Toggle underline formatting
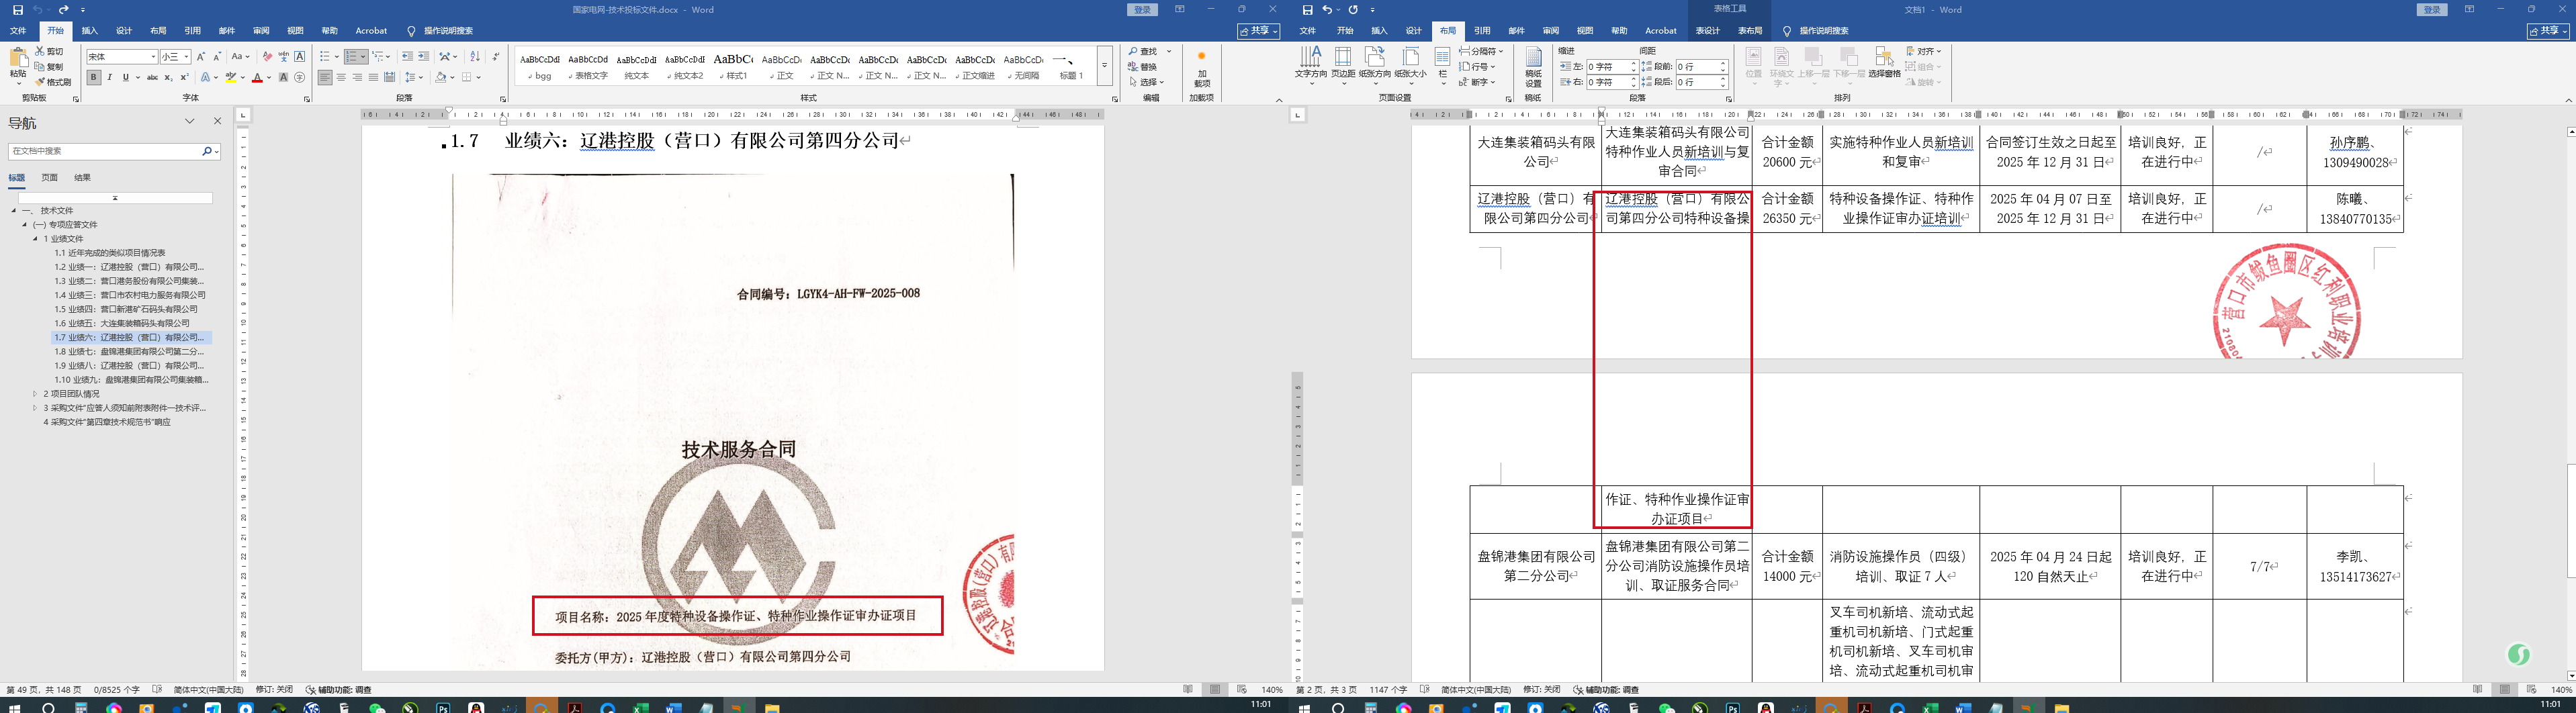 click(x=125, y=78)
